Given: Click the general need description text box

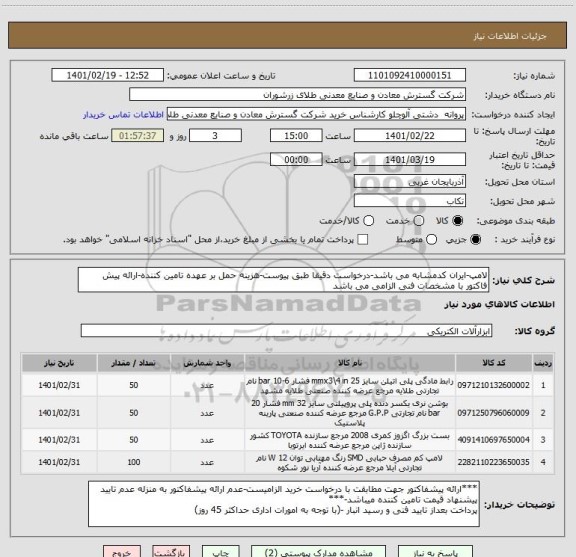Looking at the screenshot, I should 283,280.
